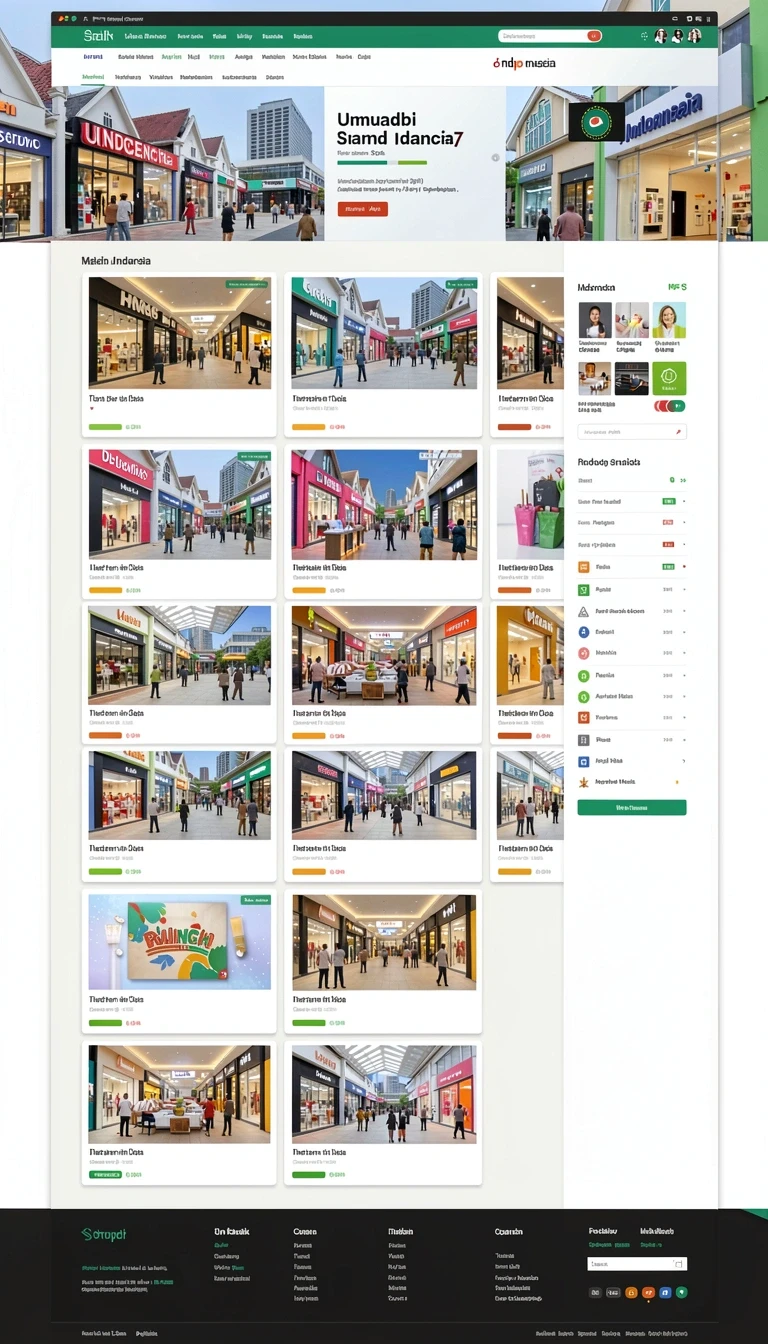
Task: Click the 'Malein Indonesia' section heading
Action: point(116,261)
